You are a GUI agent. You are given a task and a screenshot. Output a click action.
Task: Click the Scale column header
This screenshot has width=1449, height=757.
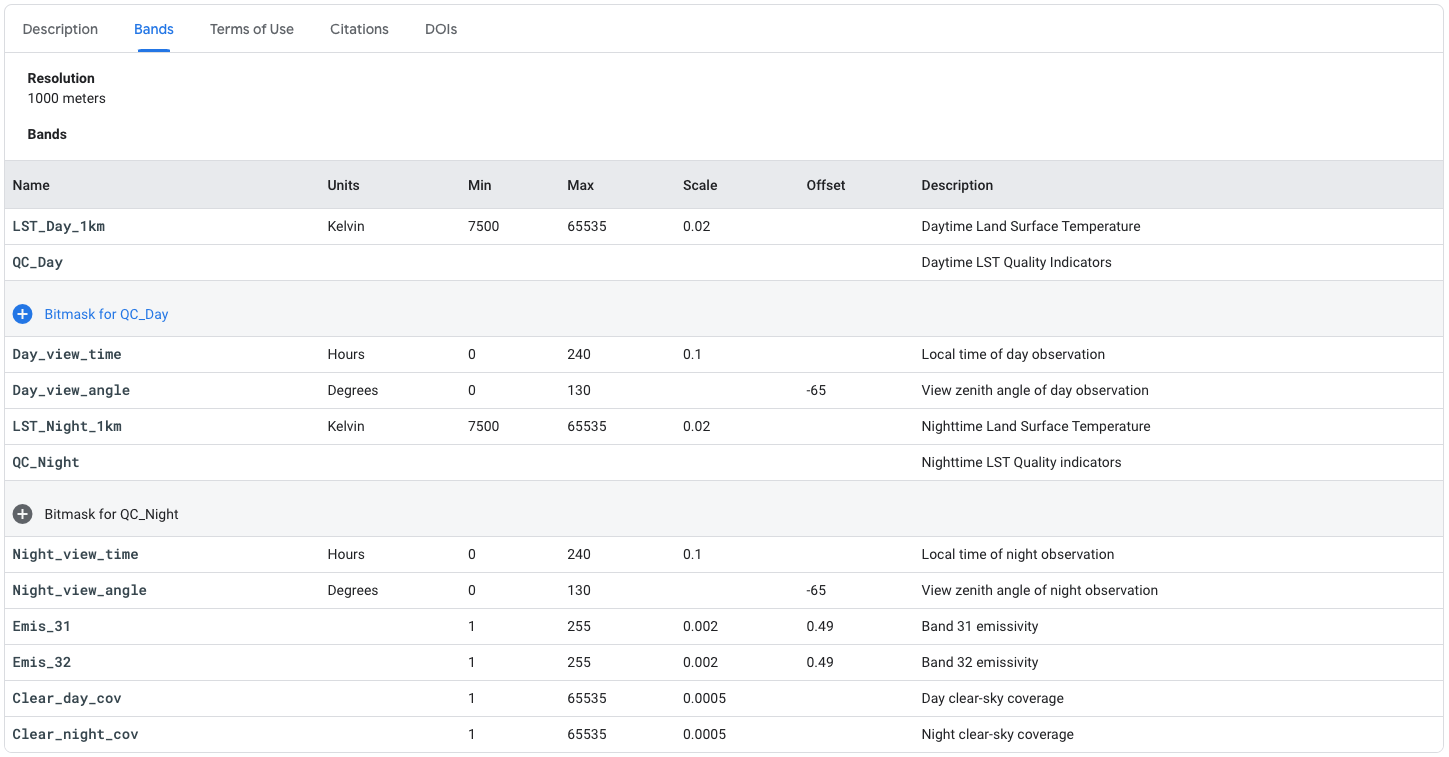tap(700, 185)
